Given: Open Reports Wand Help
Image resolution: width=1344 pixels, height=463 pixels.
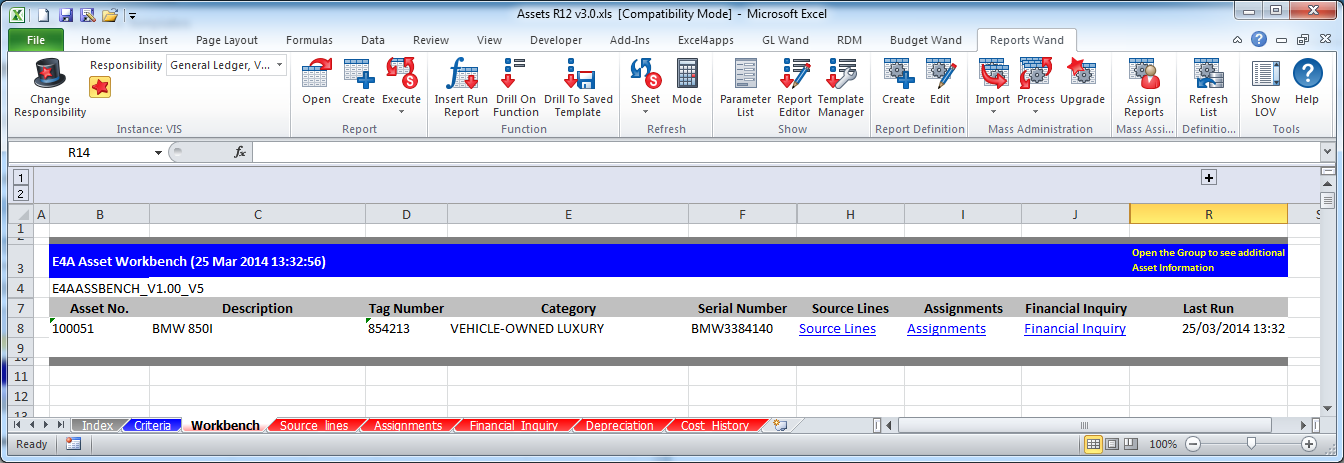Looking at the screenshot, I should [x=1307, y=74].
